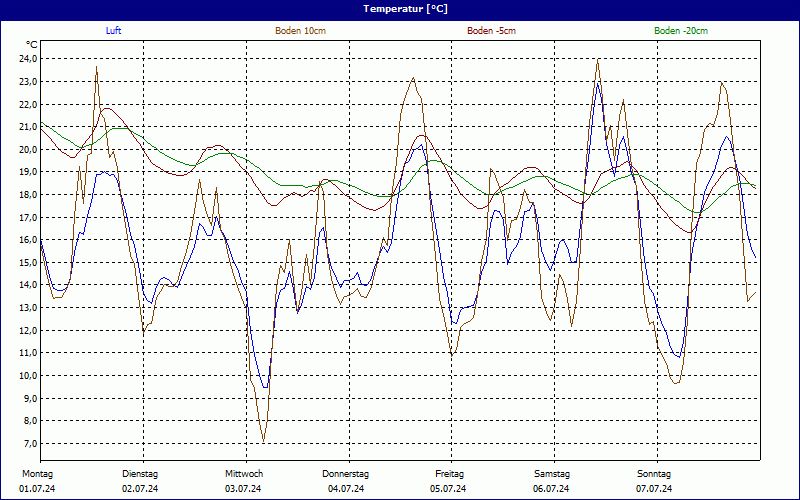Click the 'Mittwoch' day label
This screenshot has width=800, height=500.
pos(244,474)
